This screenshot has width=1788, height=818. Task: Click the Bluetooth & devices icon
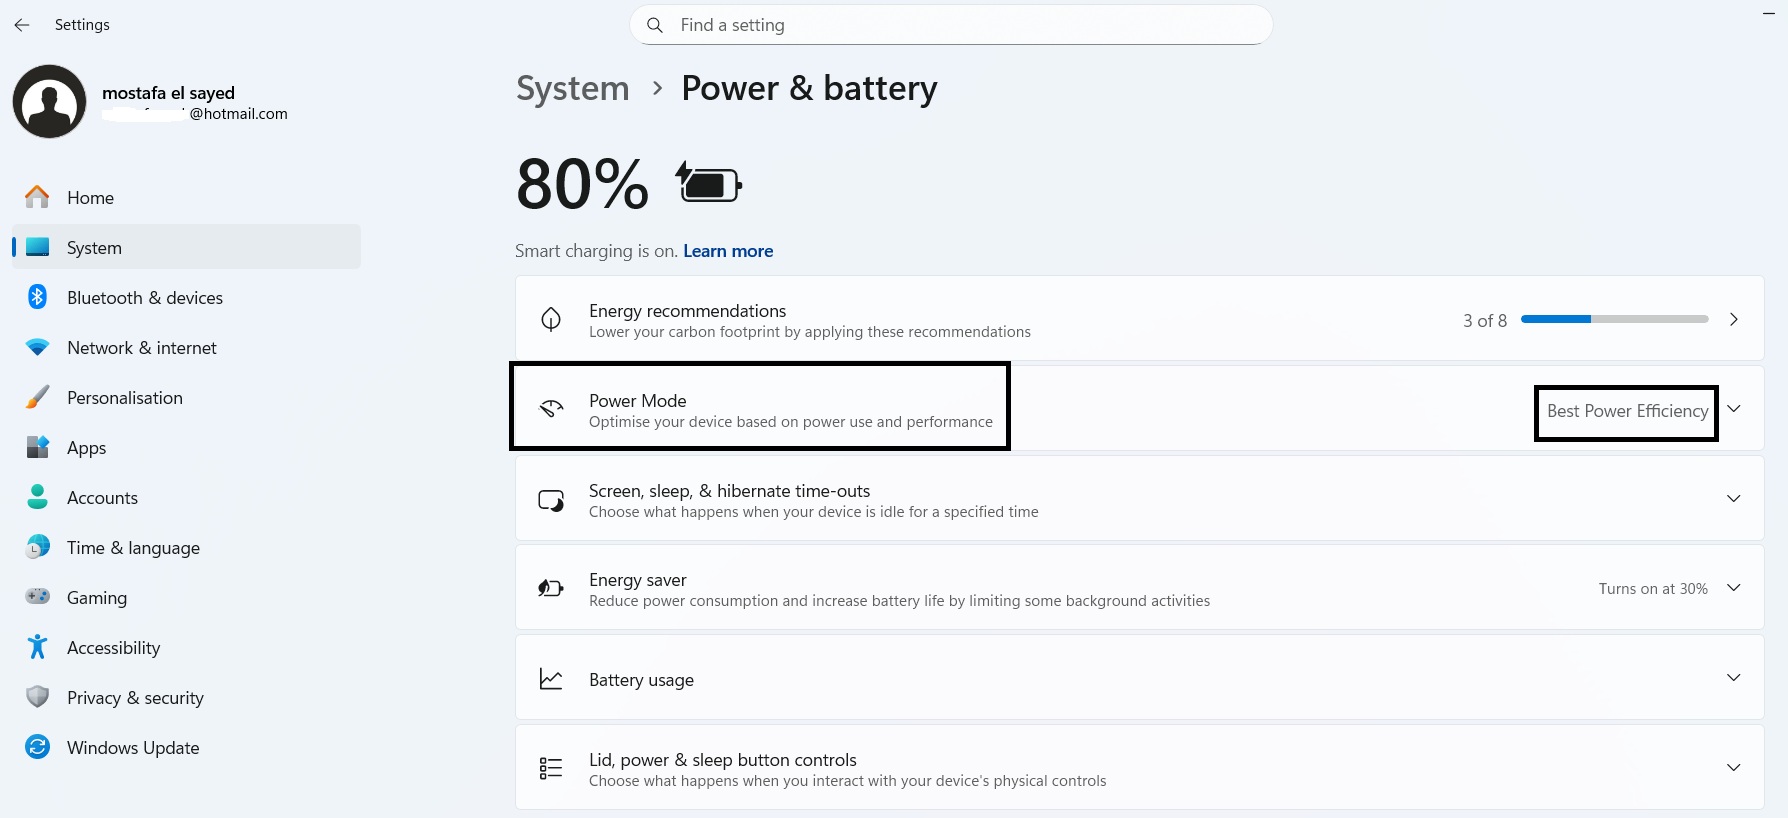pos(38,297)
